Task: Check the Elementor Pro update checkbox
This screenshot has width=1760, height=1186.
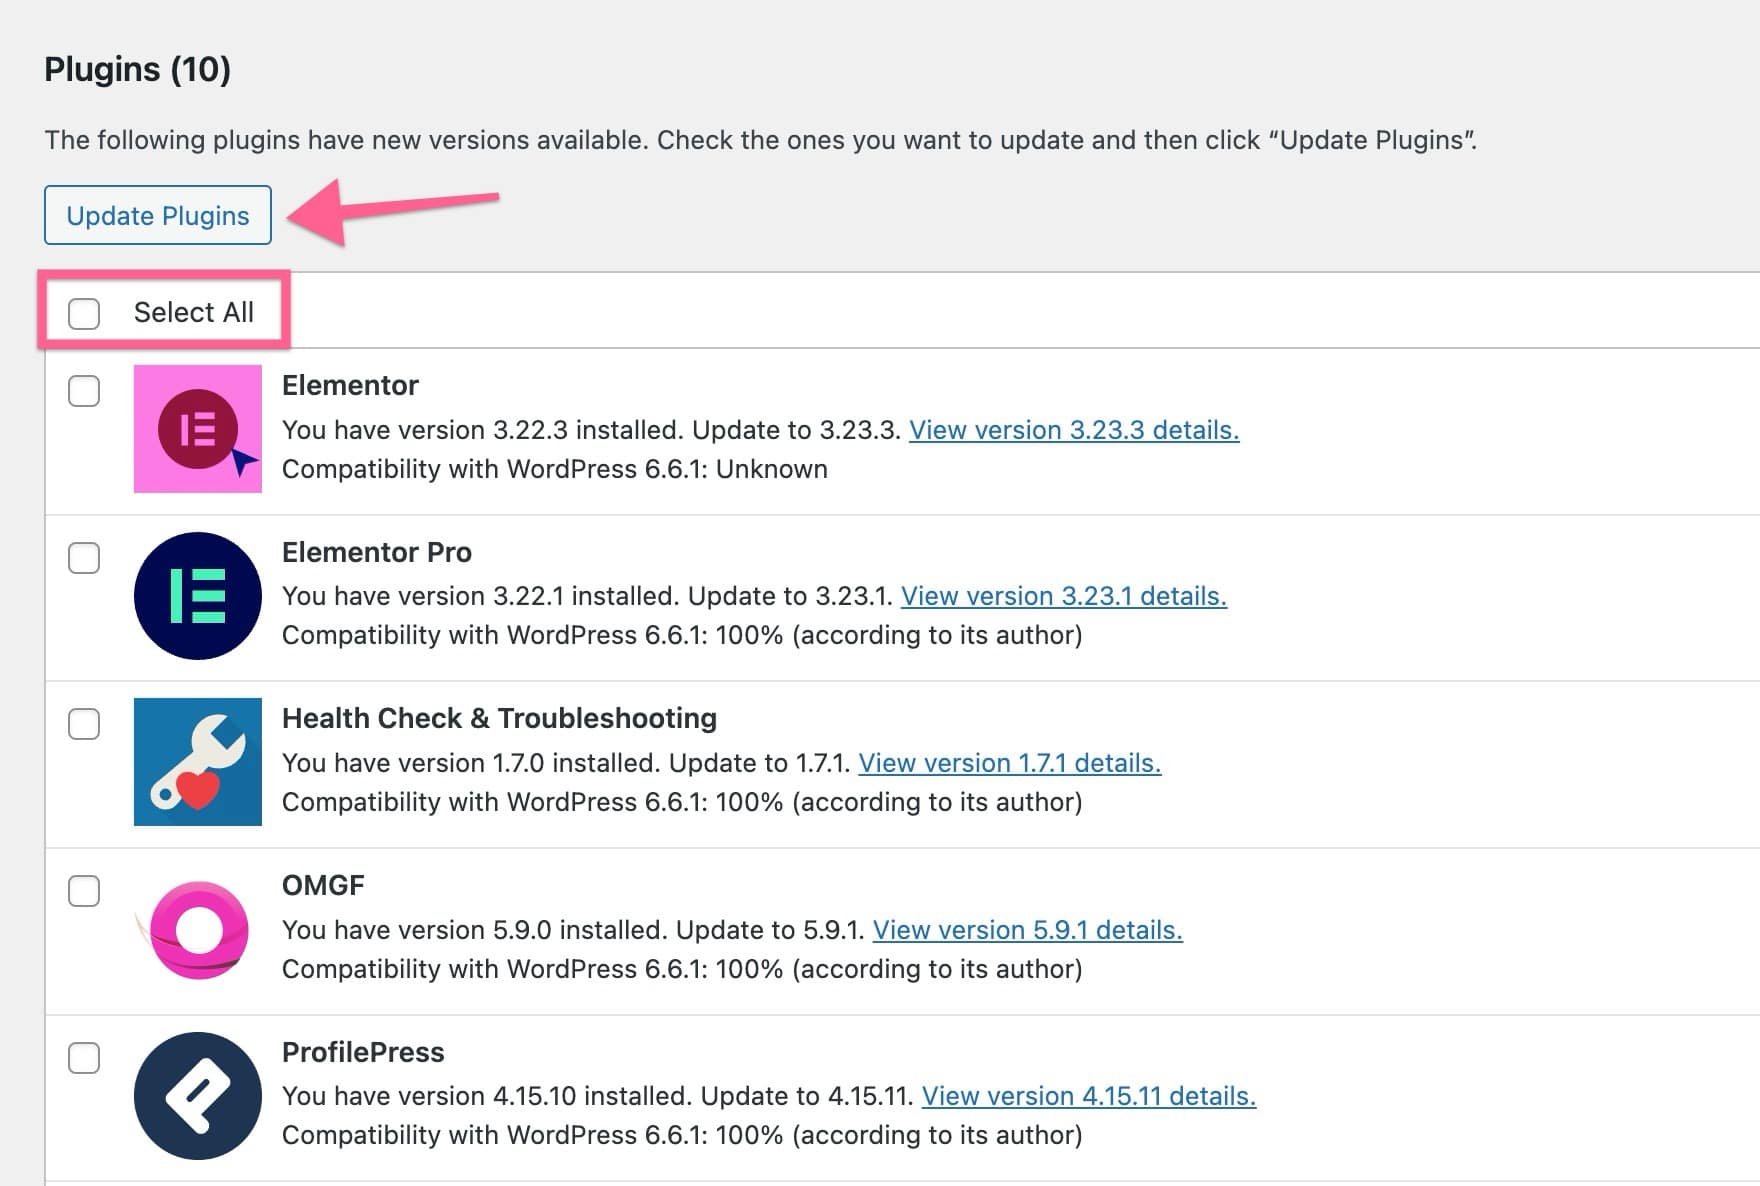Action: 84,559
